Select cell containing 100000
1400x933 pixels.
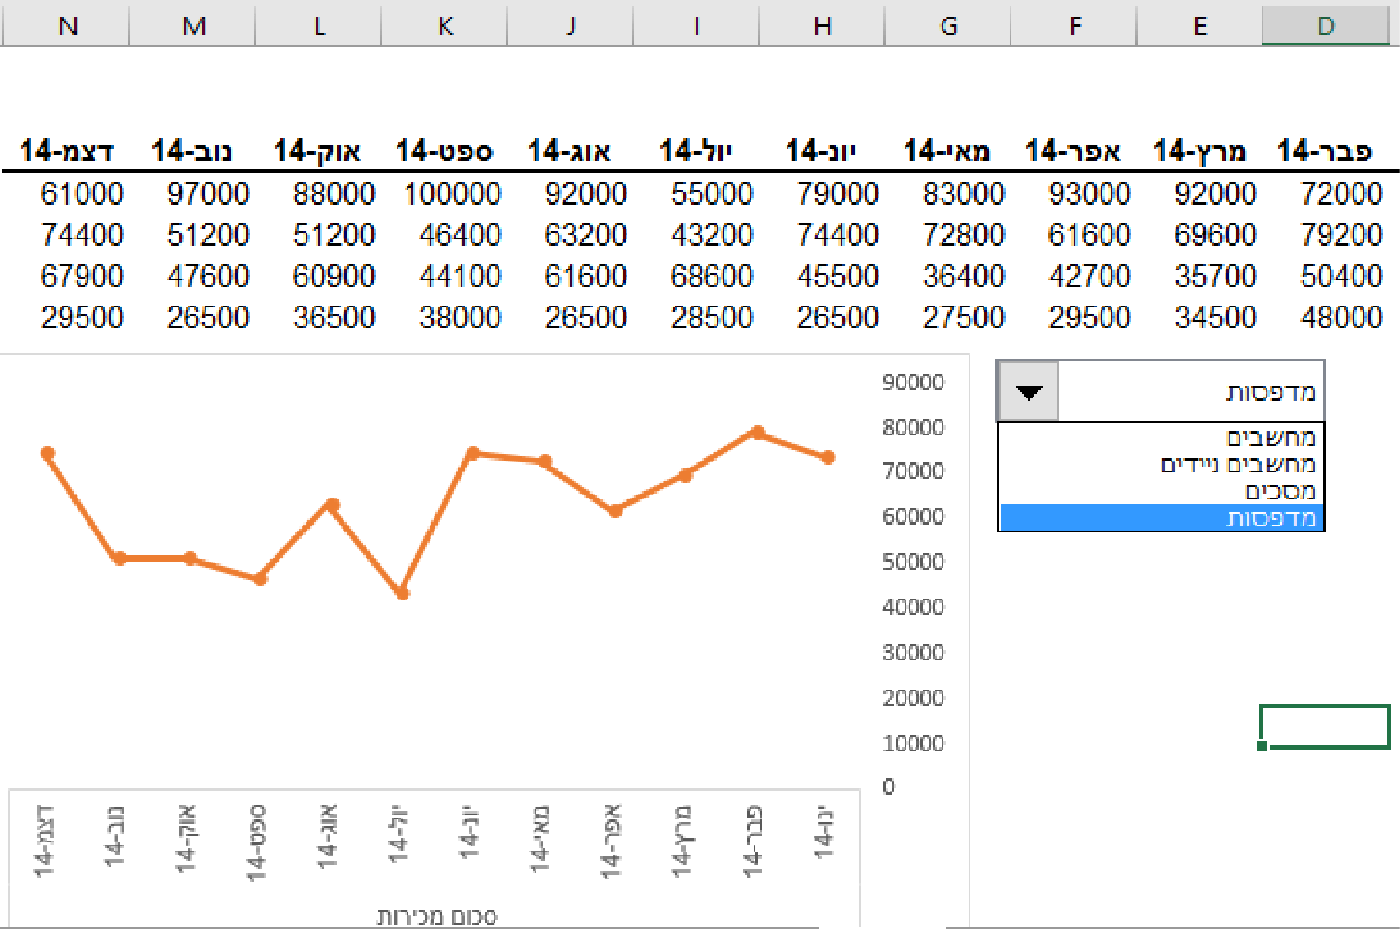[x=452, y=193]
